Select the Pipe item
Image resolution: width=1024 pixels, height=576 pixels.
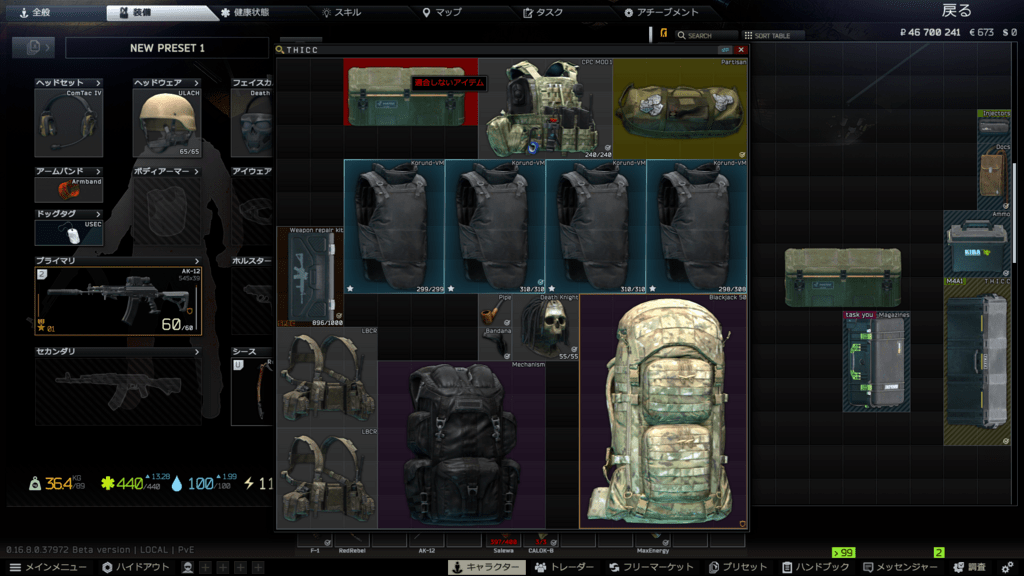click(495, 310)
